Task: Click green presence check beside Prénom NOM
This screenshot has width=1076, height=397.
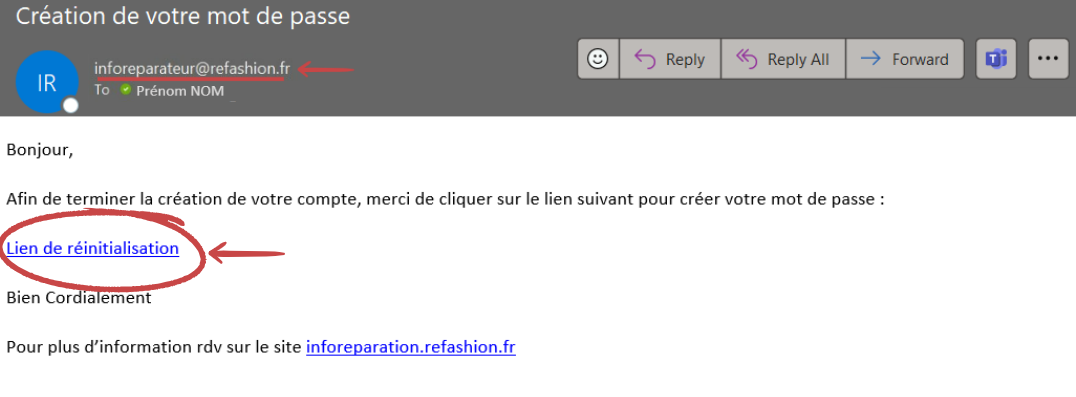Action: pos(125,90)
